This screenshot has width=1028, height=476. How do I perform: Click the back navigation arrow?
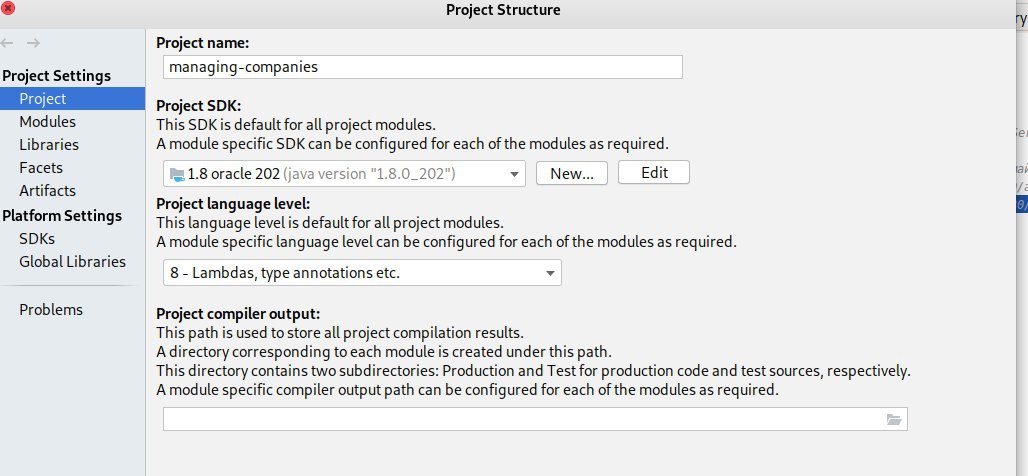[7, 43]
